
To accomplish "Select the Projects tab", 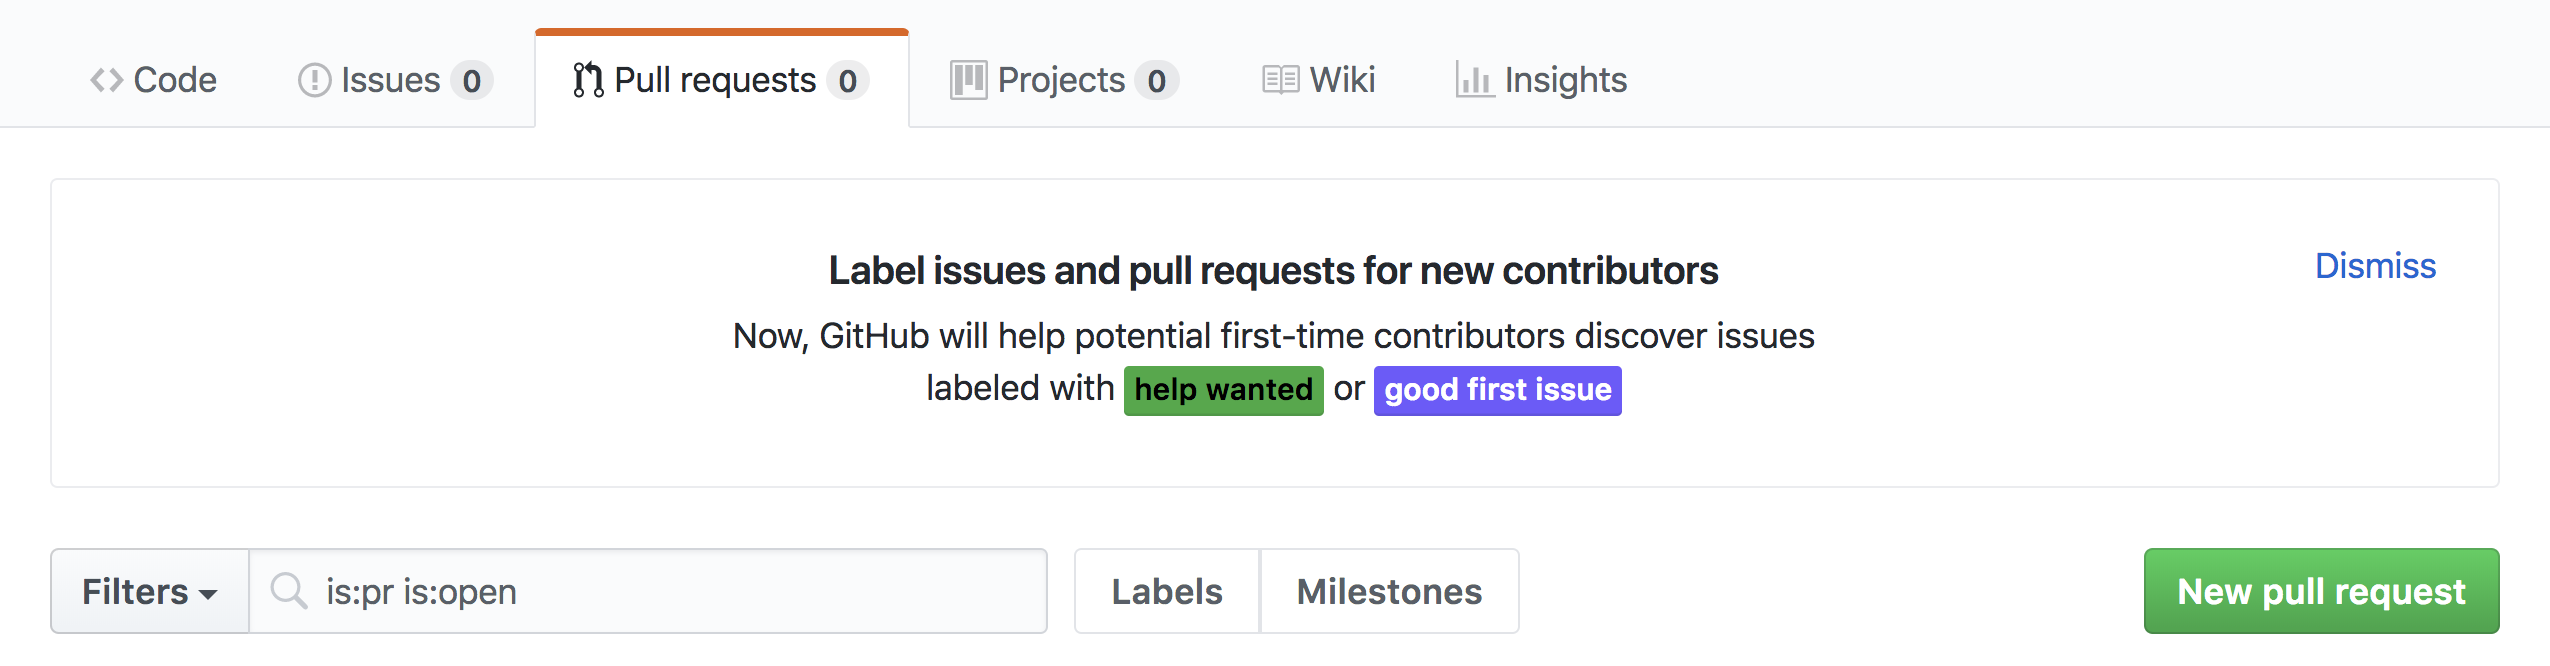I will click(x=1064, y=80).
